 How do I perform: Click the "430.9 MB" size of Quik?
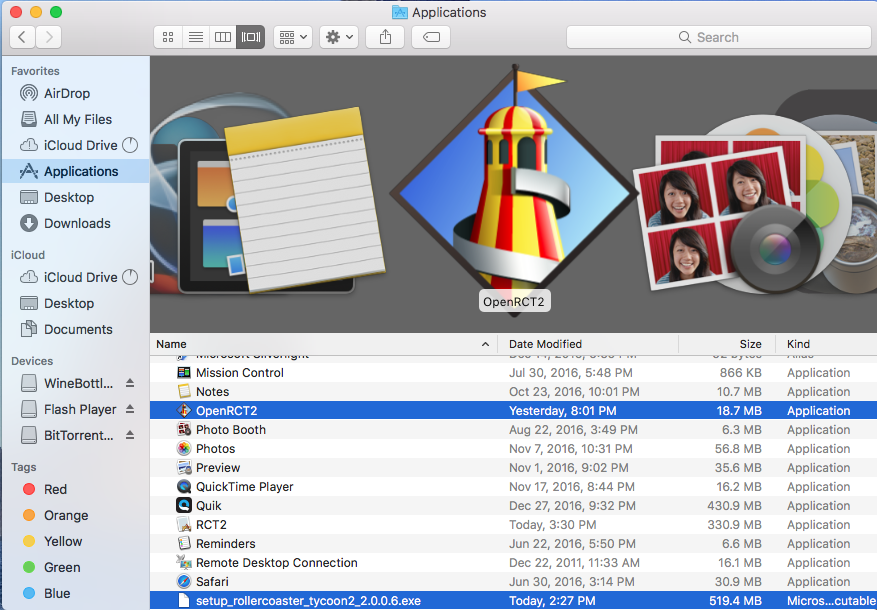[734, 506]
